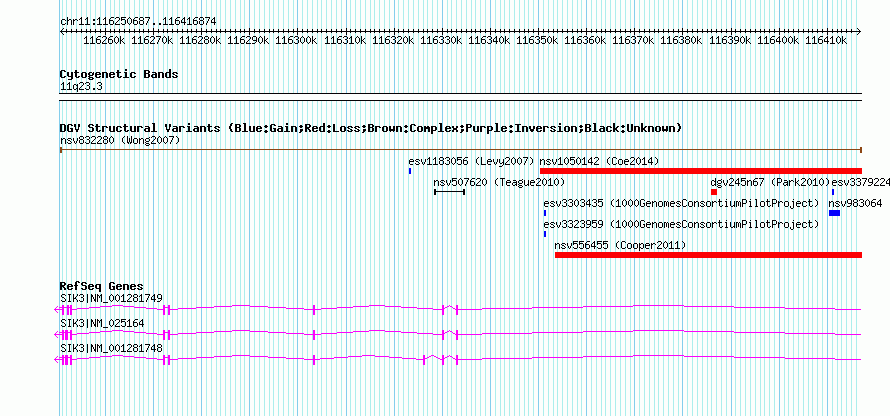Click the DGV Structural Variants track title
Image resolution: width=890 pixels, height=416 pixels.
(371, 128)
